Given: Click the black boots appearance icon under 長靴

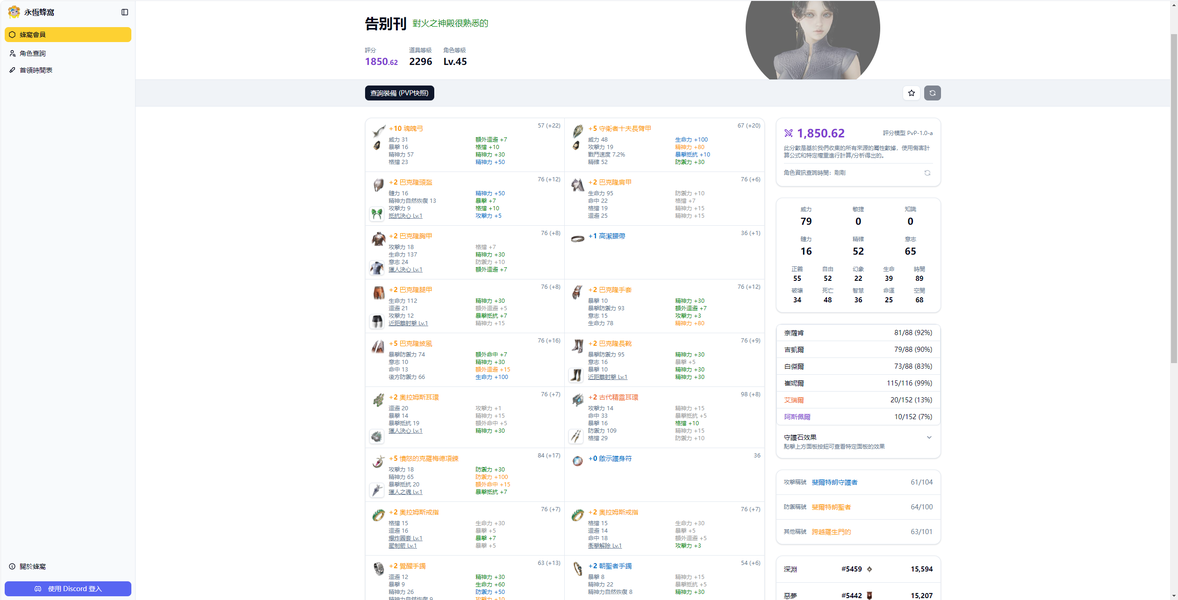Looking at the screenshot, I should pos(576,375).
